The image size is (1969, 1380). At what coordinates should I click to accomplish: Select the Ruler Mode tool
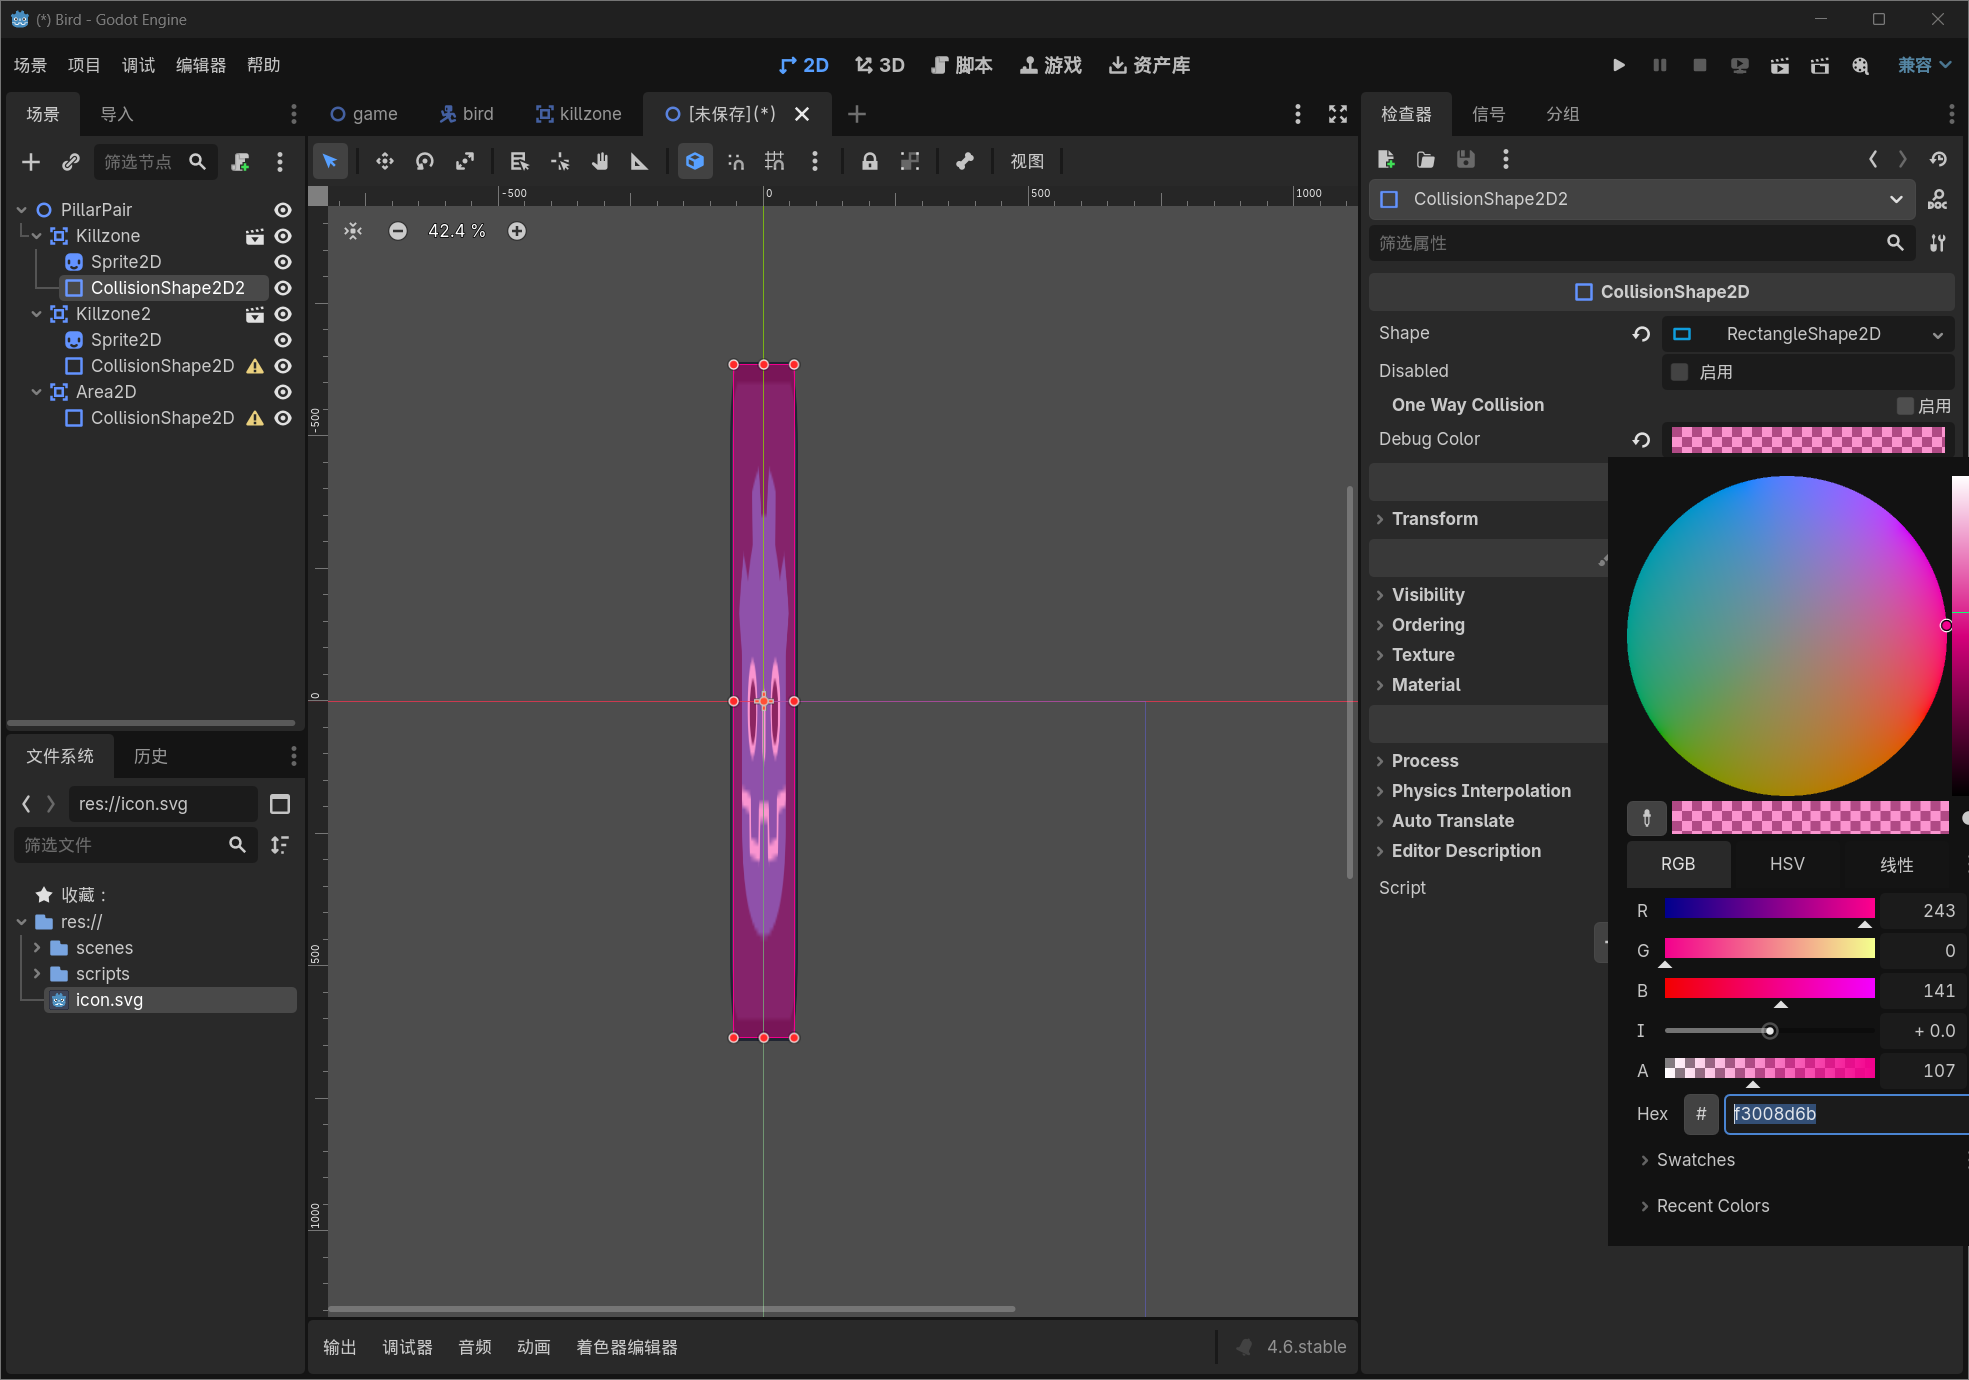[x=639, y=161]
